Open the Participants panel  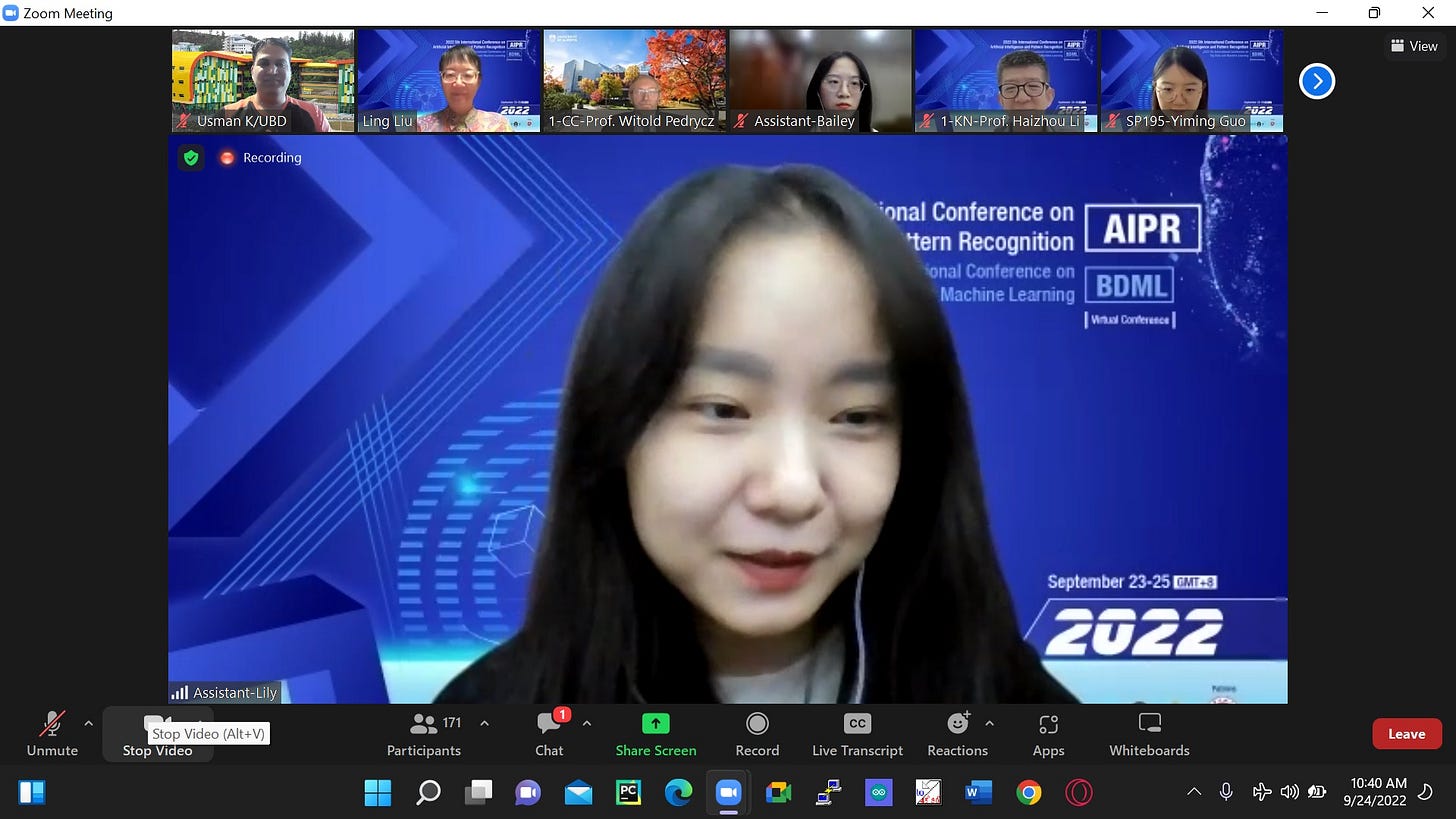(x=424, y=733)
